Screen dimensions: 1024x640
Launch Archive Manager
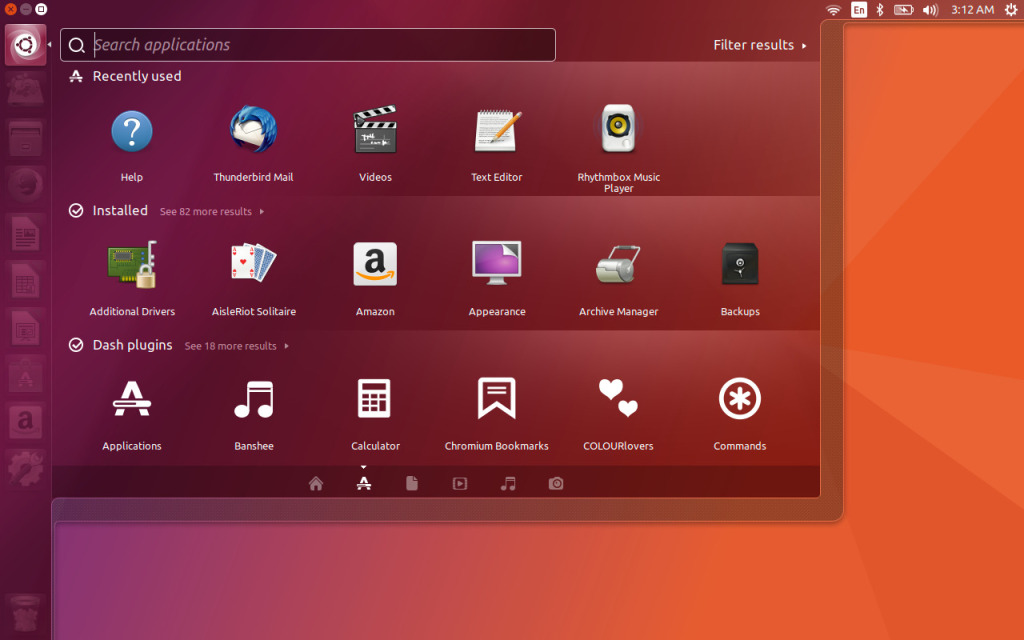618,264
